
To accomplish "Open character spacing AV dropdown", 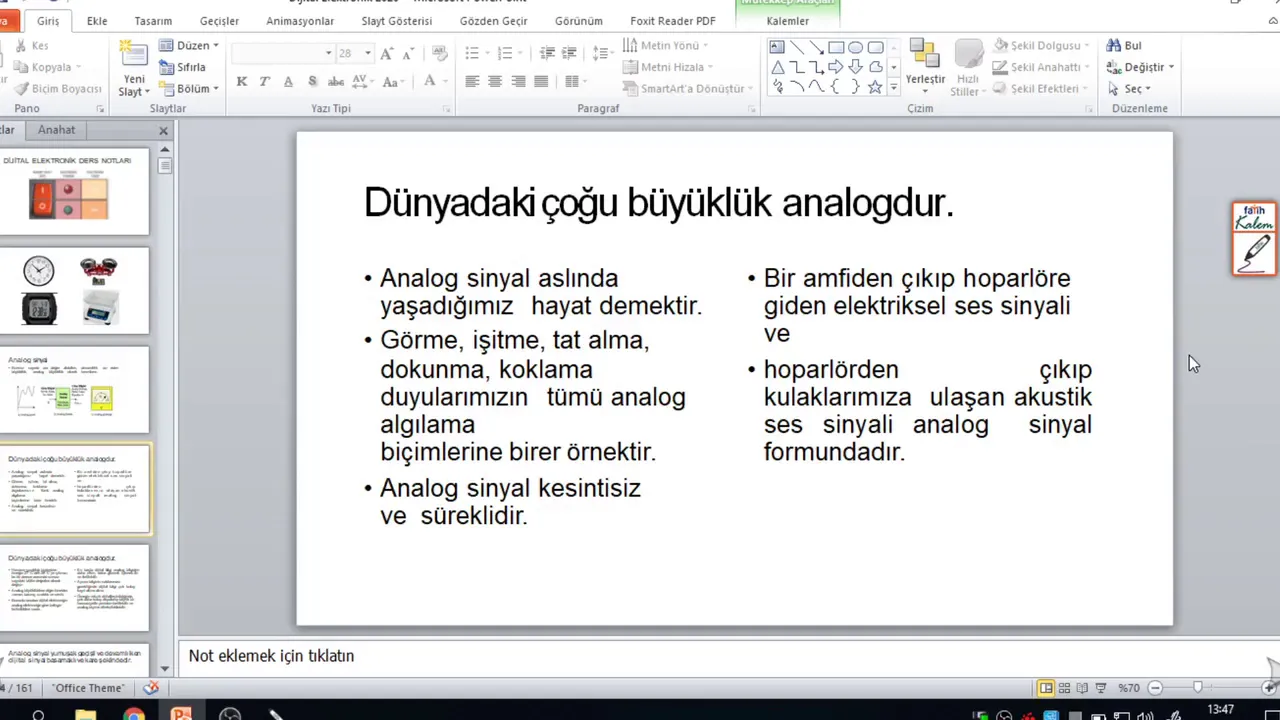I will (x=364, y=82).
